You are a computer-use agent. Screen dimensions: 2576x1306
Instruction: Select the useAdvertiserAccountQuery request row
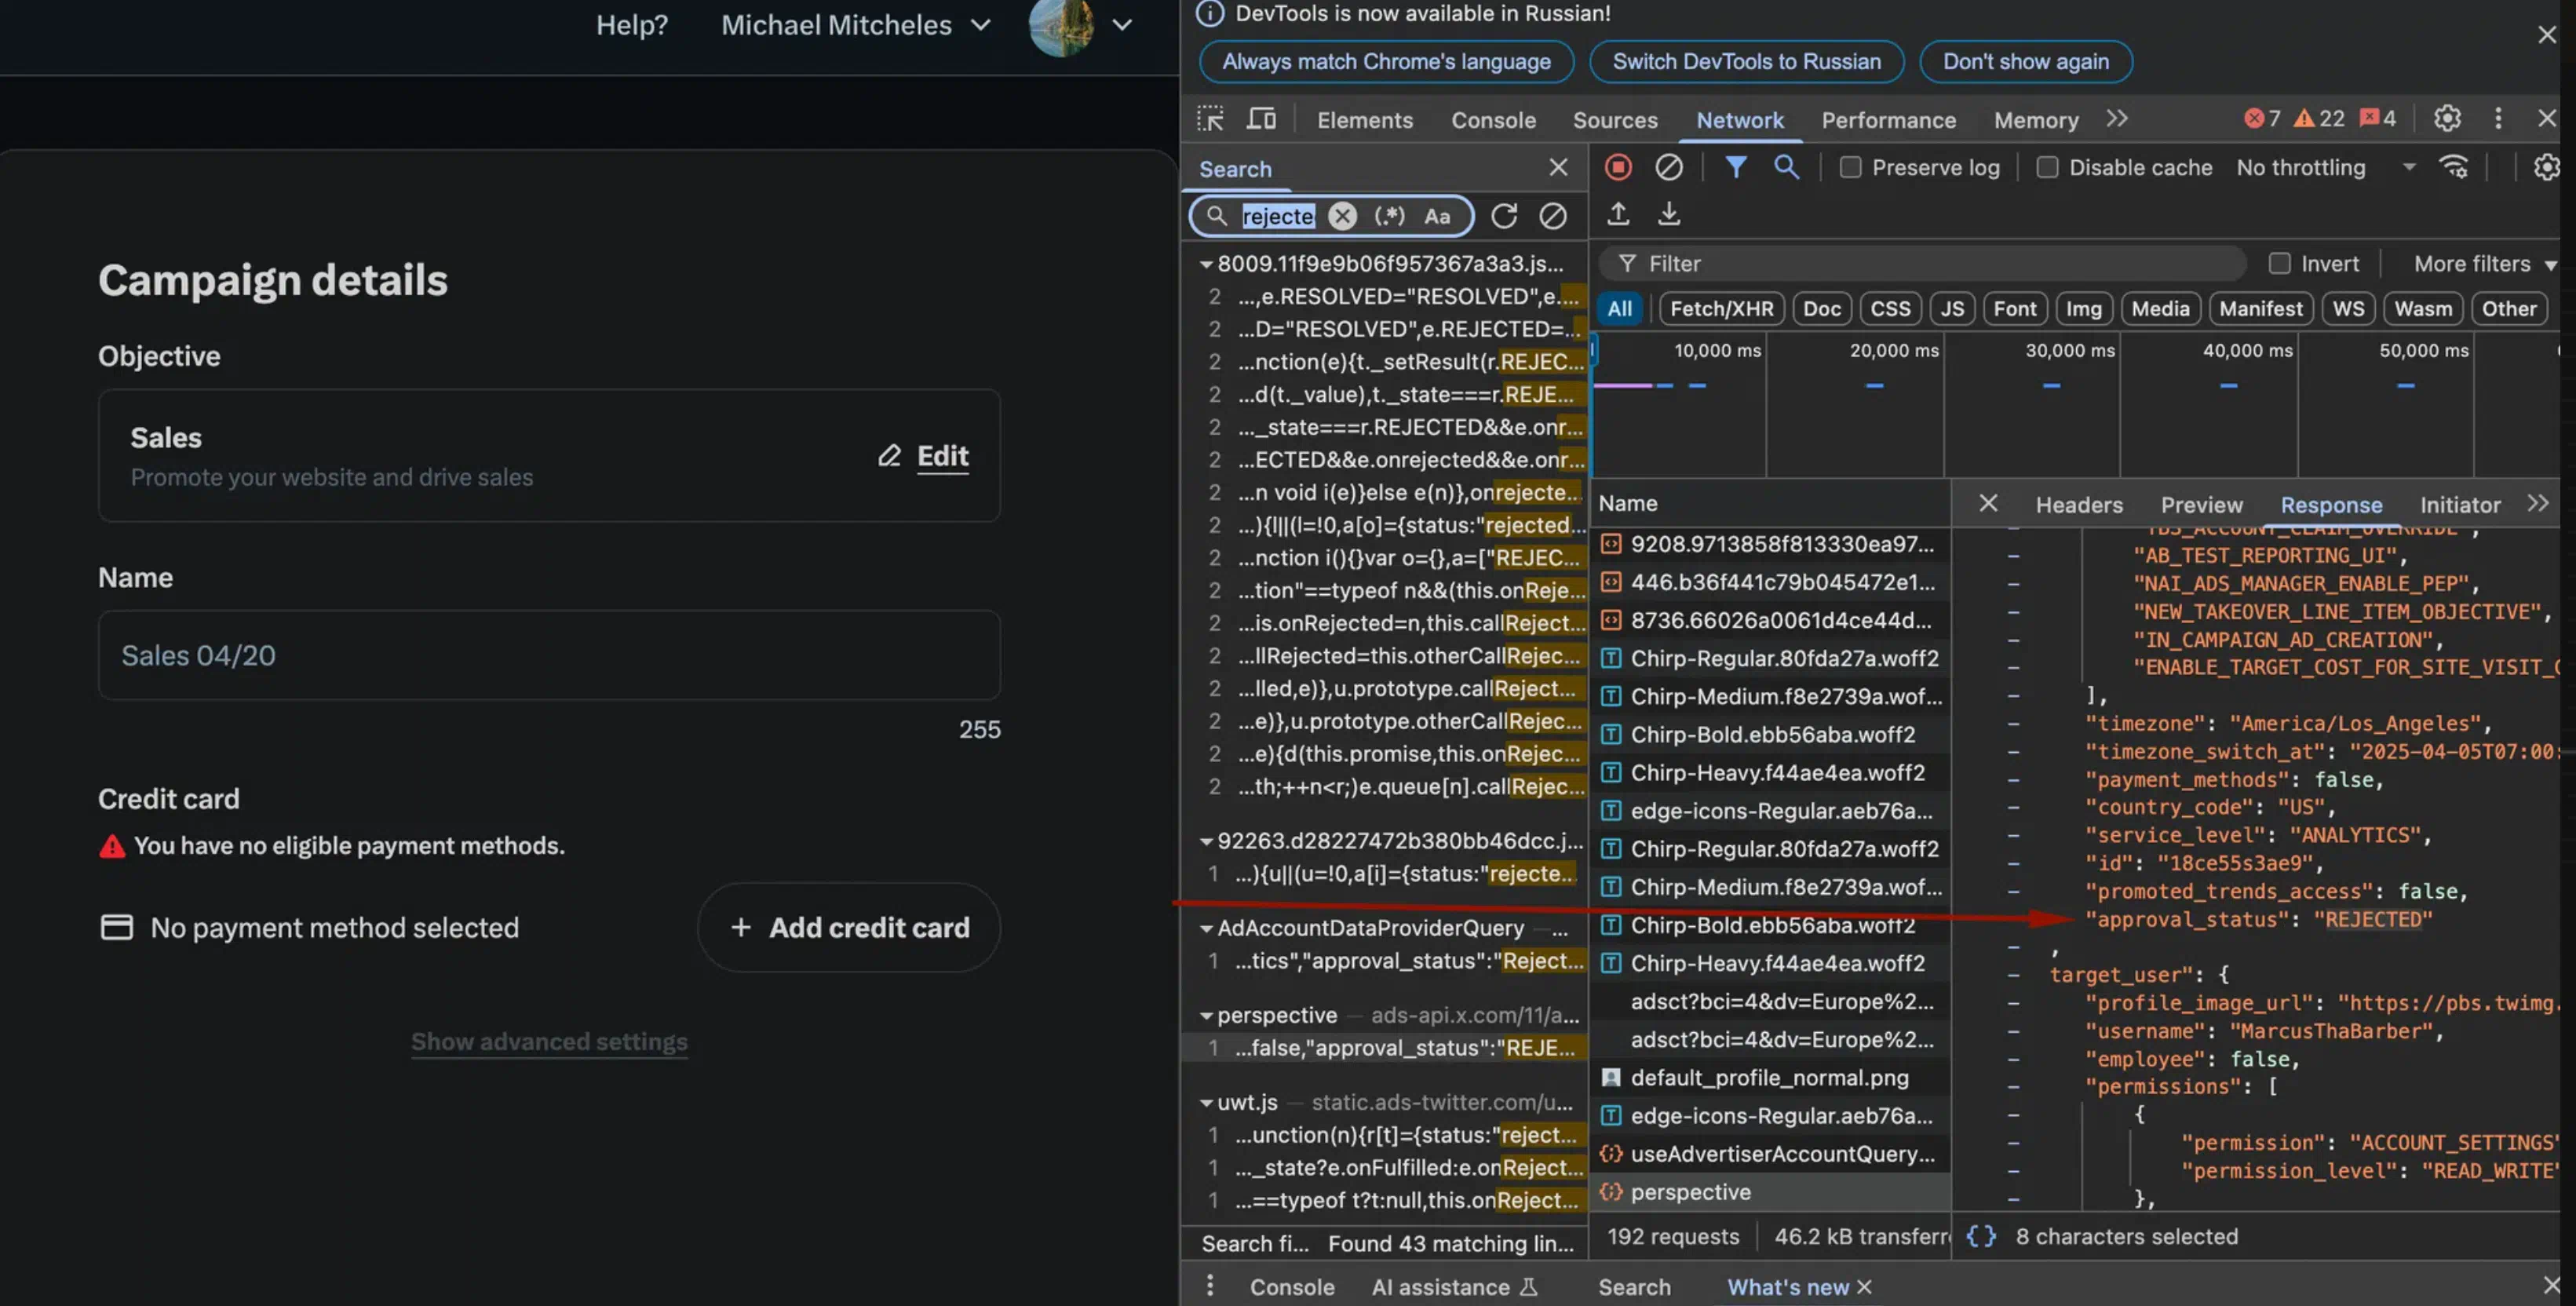[x=1770, y=1154]
